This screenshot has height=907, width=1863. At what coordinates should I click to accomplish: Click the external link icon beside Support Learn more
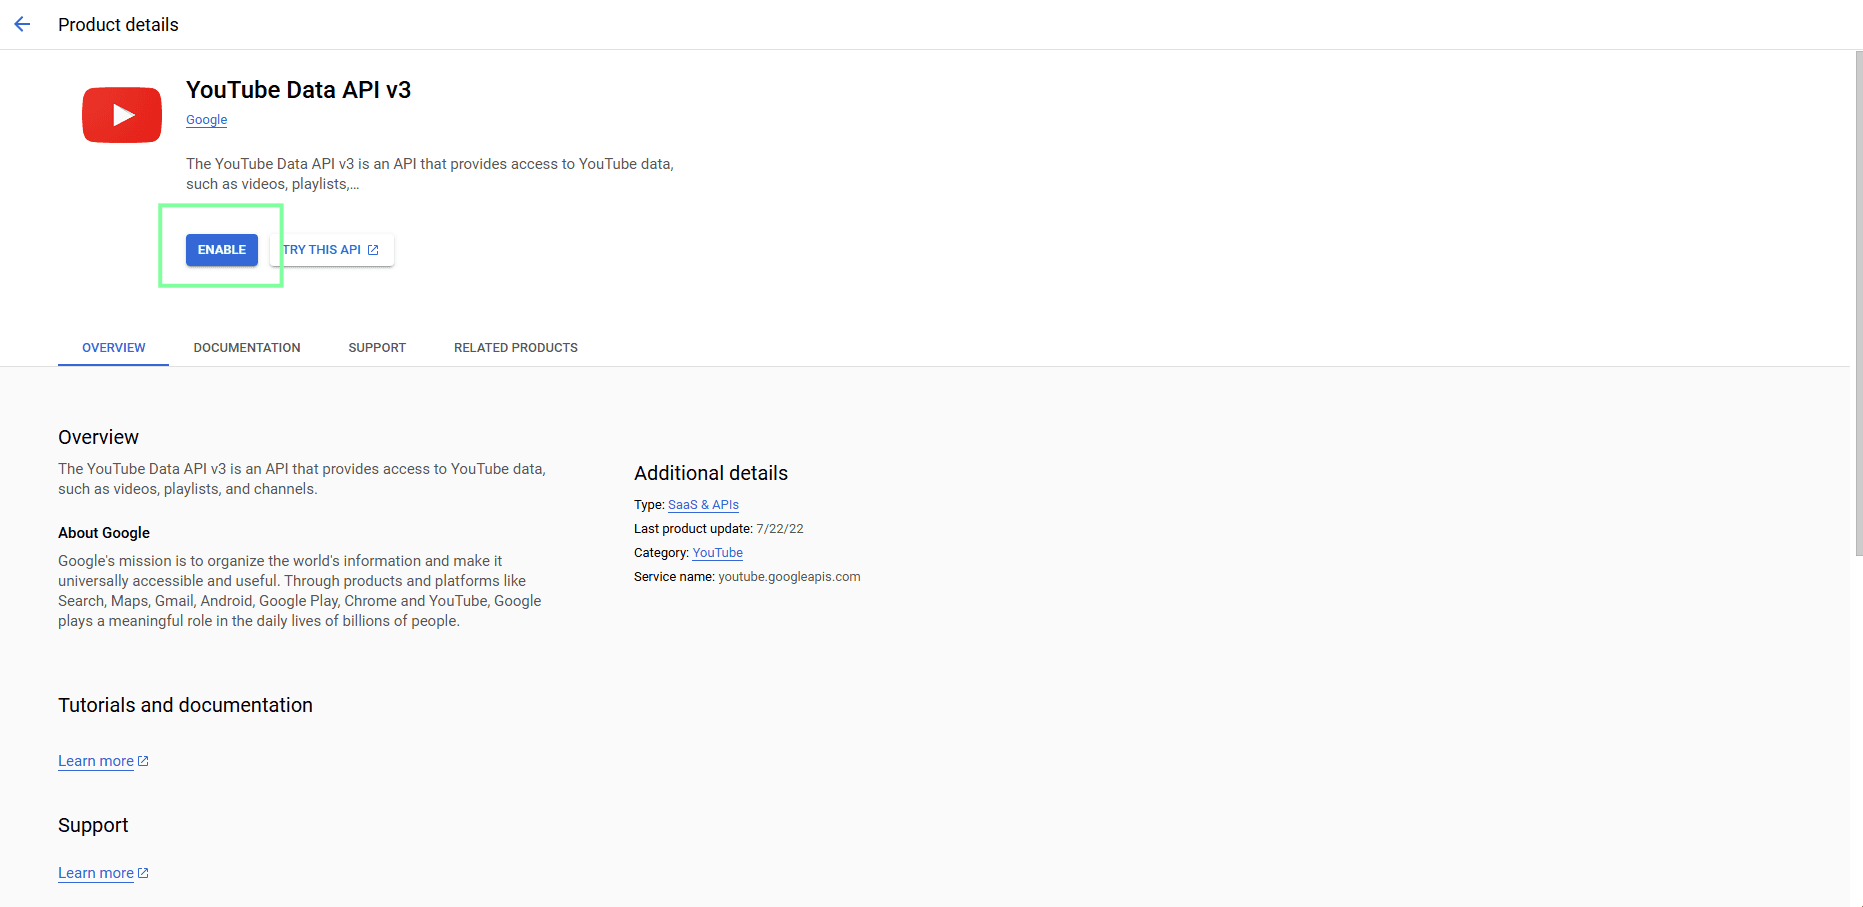tap(143, 873)
